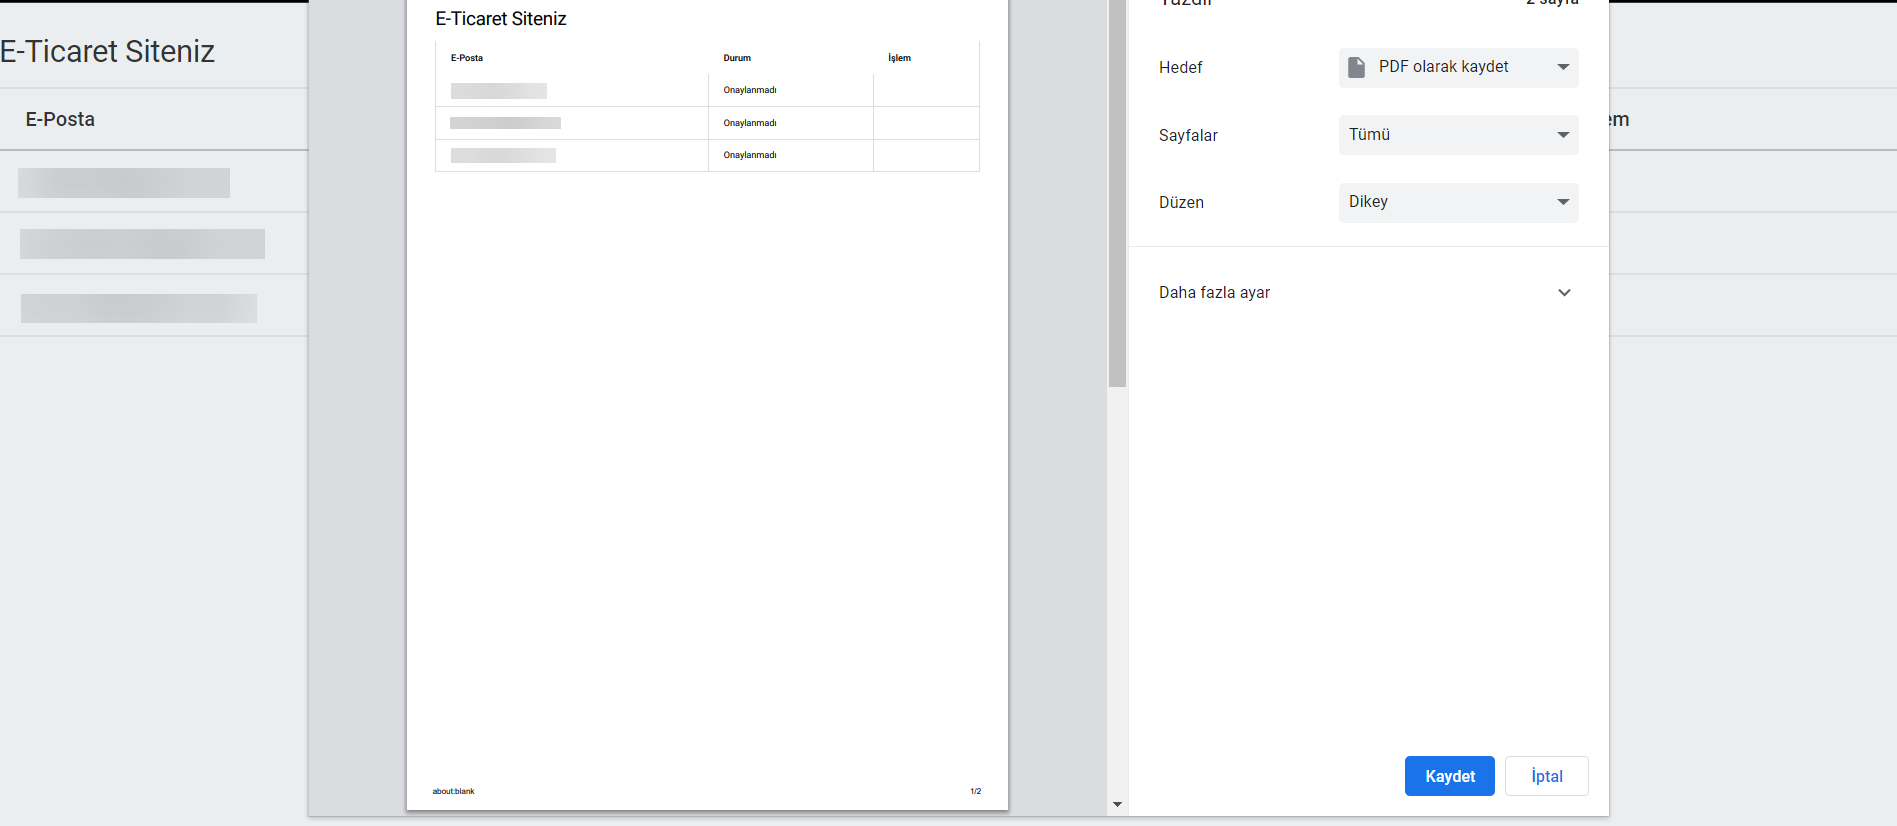The width and height of the screenshot is (1897, 826).
Task: Open the Hedef destination dropdown
Action: 1458,67
